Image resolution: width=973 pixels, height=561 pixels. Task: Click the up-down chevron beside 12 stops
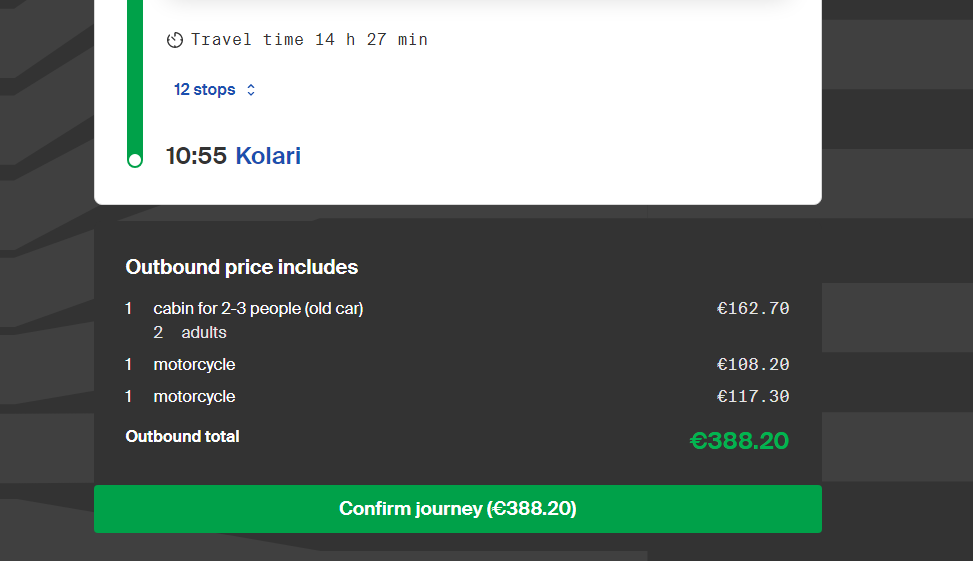[251, 90]
